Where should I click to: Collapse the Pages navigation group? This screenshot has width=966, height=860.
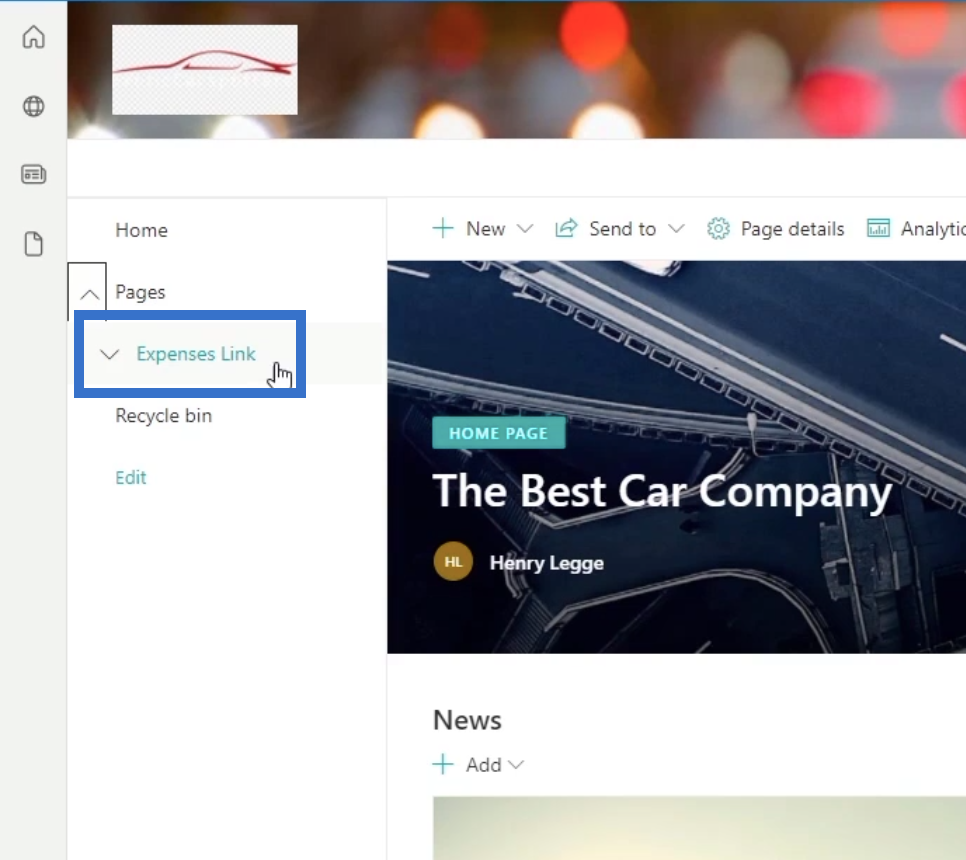[89, 294]
